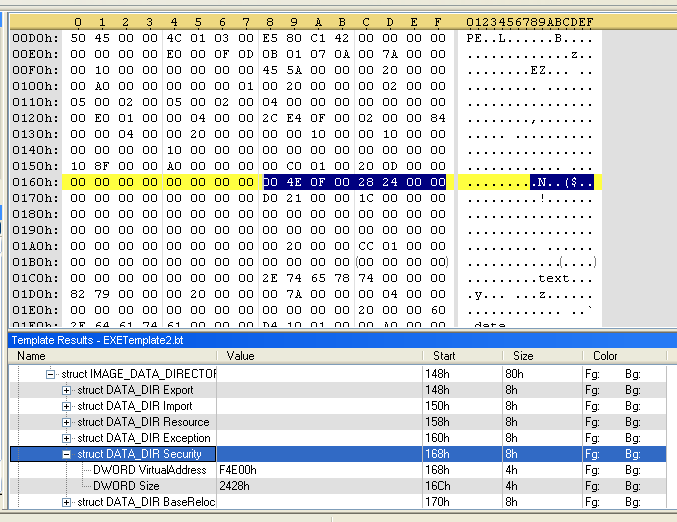The height and width of the screenshot is (522, 677).
Task: Expand the struct DATA_DIR Exception node
Action: [67, 438]
